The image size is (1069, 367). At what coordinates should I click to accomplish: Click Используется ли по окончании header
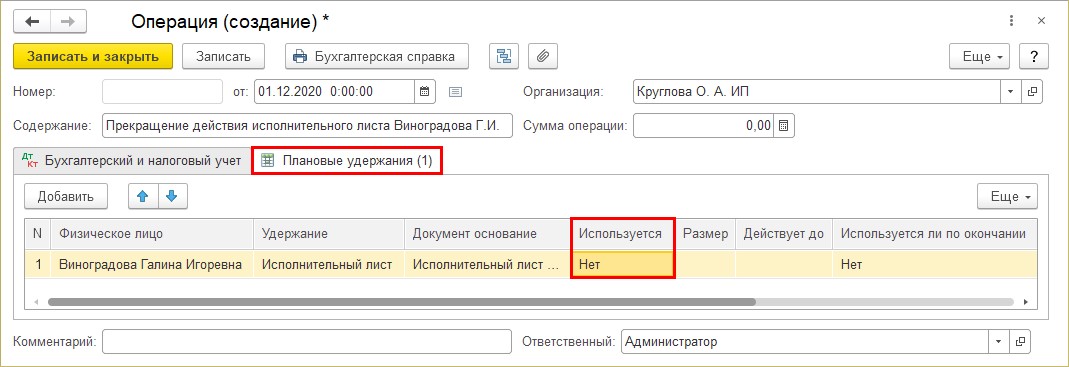click(x=935, y=234)
